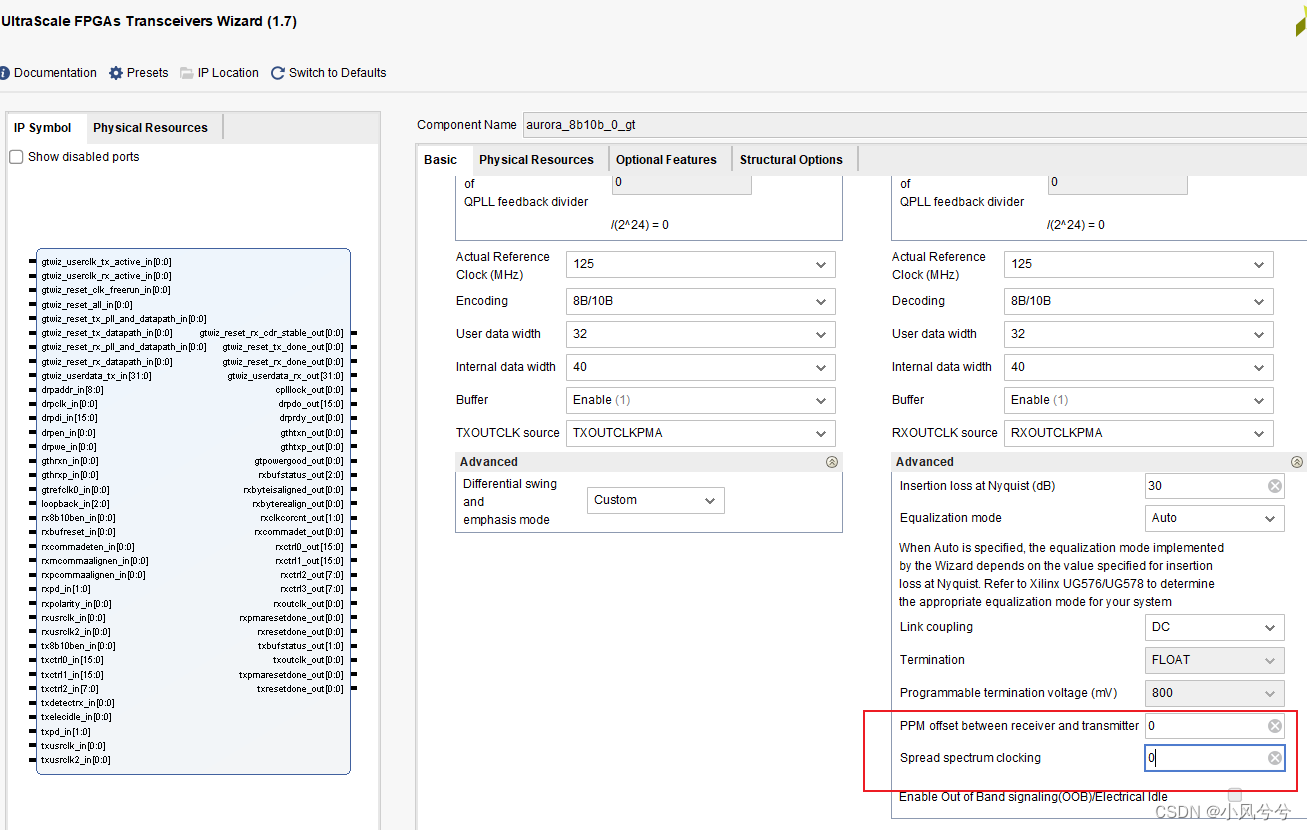This screenshot has width=1307, height=830.
Task: Open transmitter User data width dropdown
Action: click(701, 334)
